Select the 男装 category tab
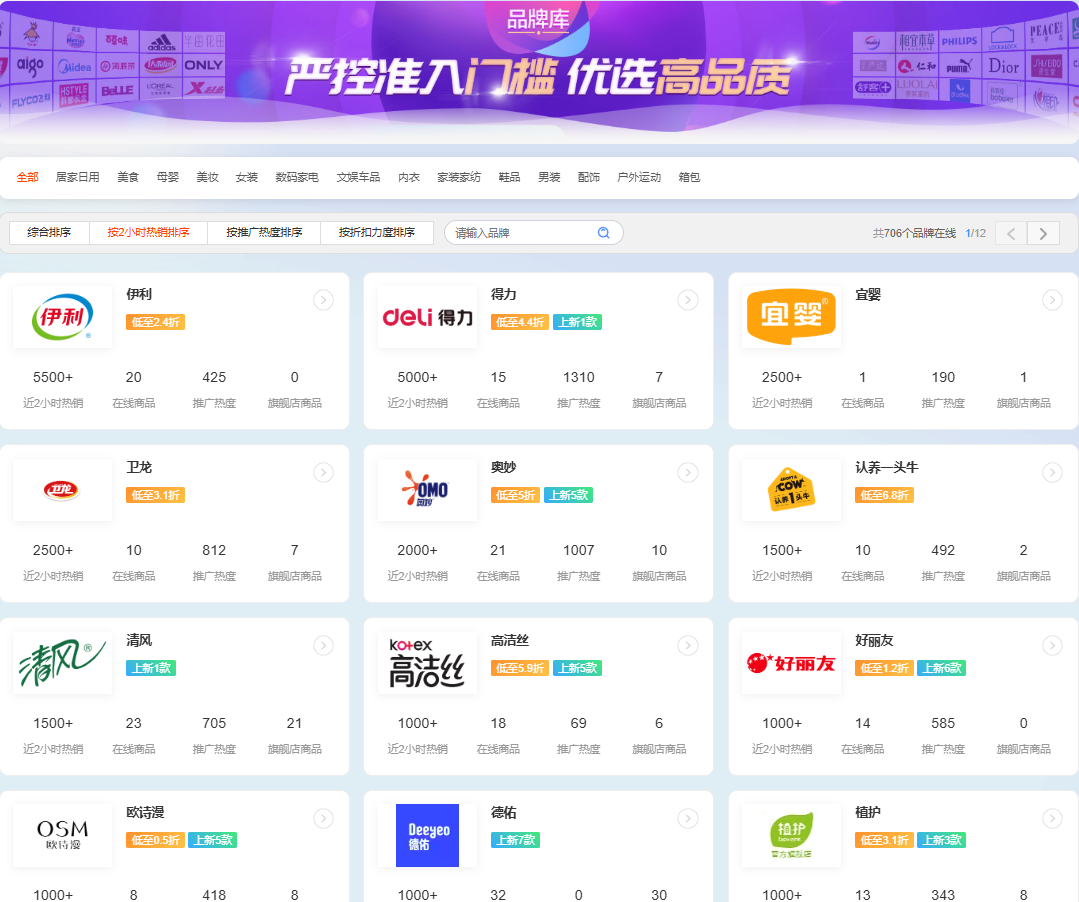Image resolution: width=1079 pixels, height=902 pixels. [x=549, y=178]
